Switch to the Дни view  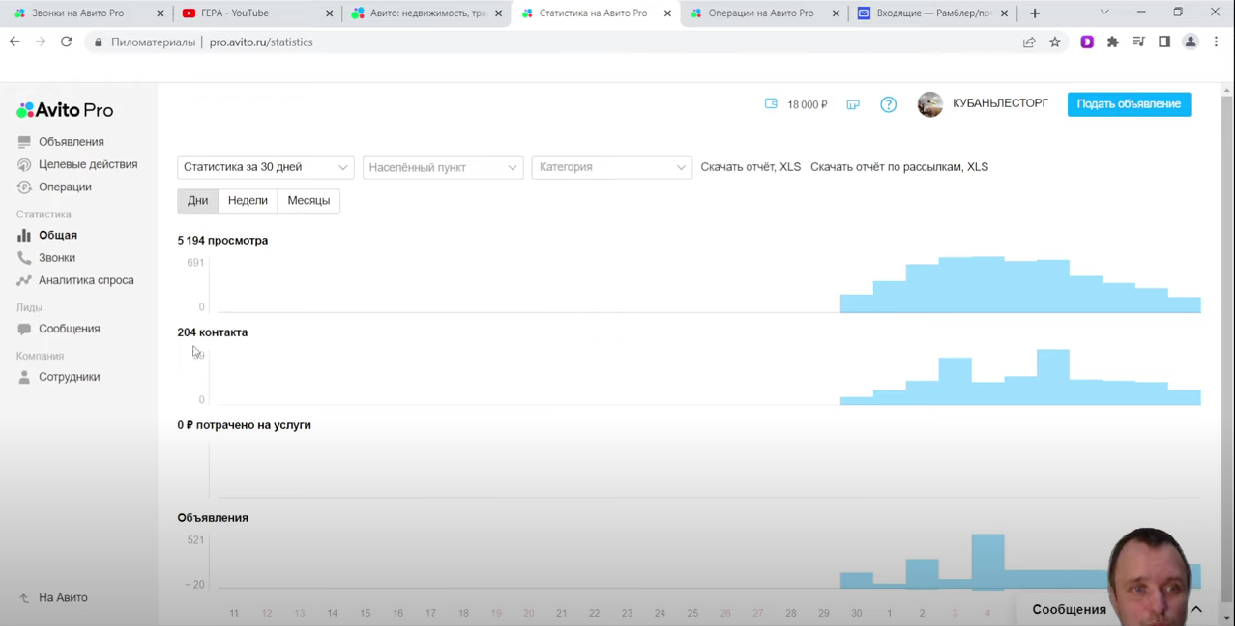coord(198,201)
